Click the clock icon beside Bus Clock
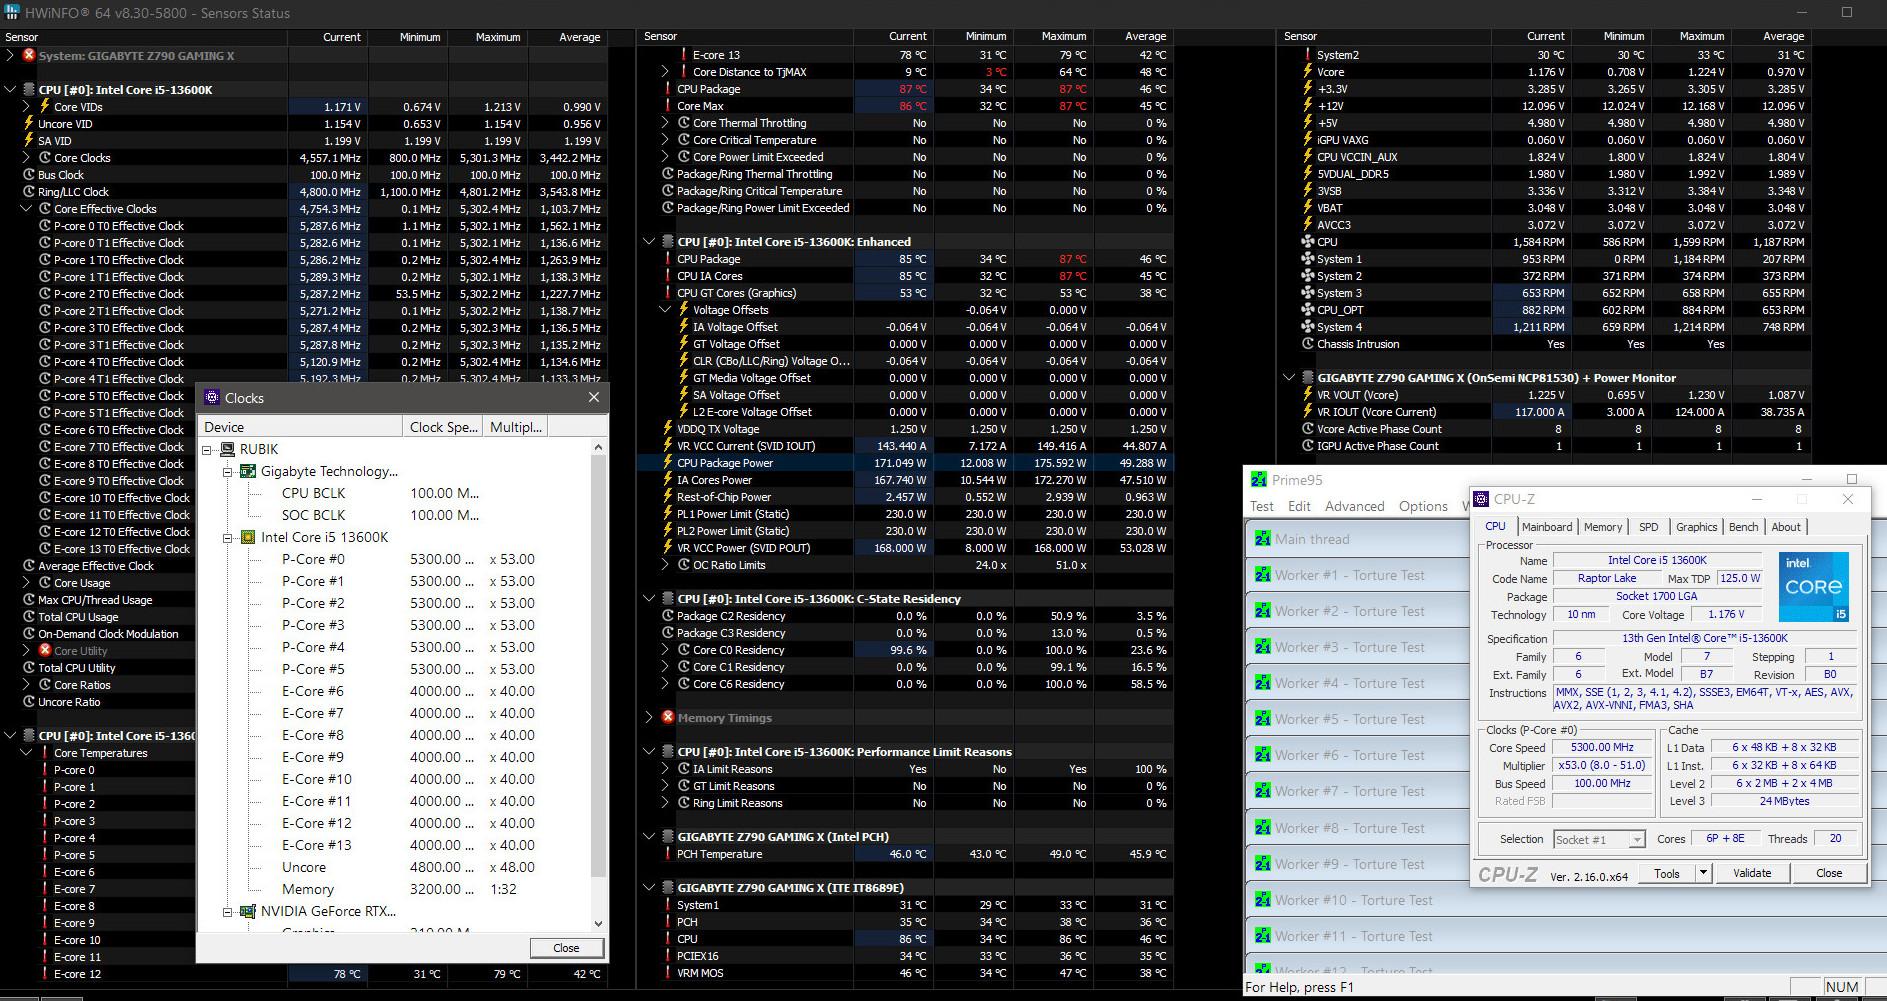The width and height of the screenshot is (1887, 1001). tap(29, 175)
